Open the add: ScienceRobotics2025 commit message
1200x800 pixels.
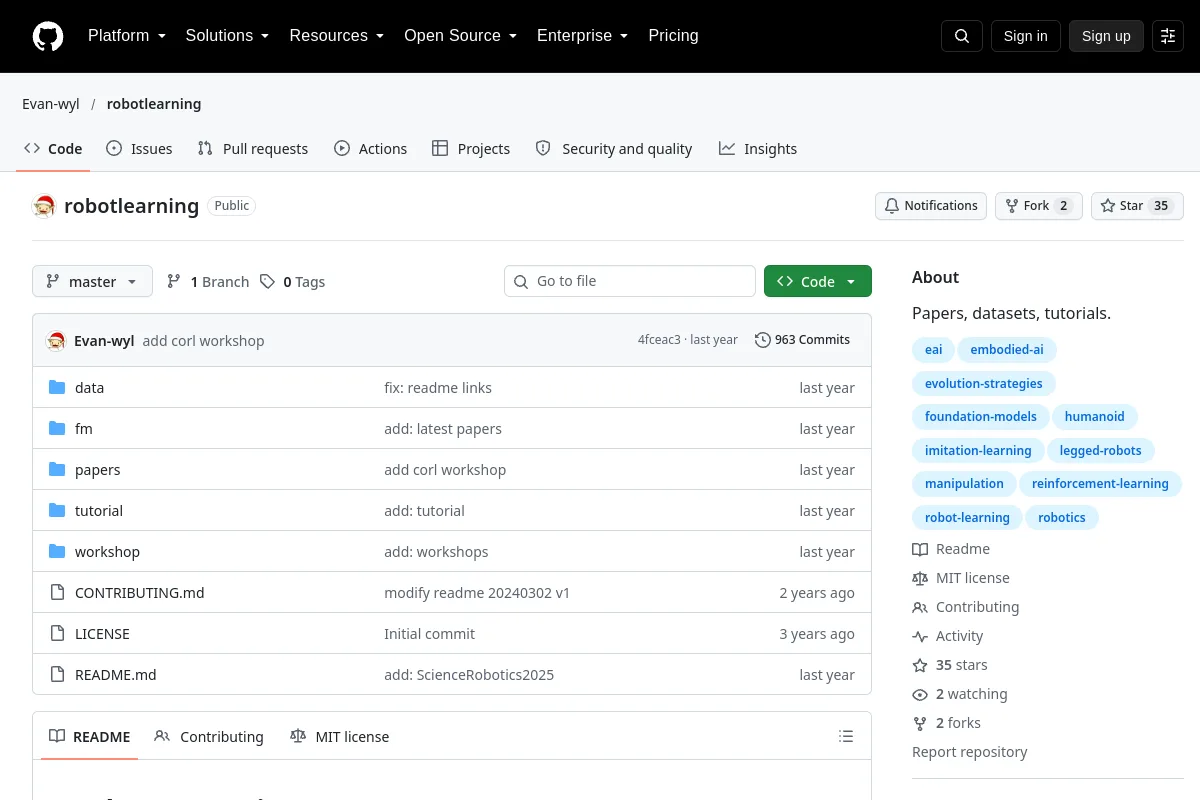(469, 675)
